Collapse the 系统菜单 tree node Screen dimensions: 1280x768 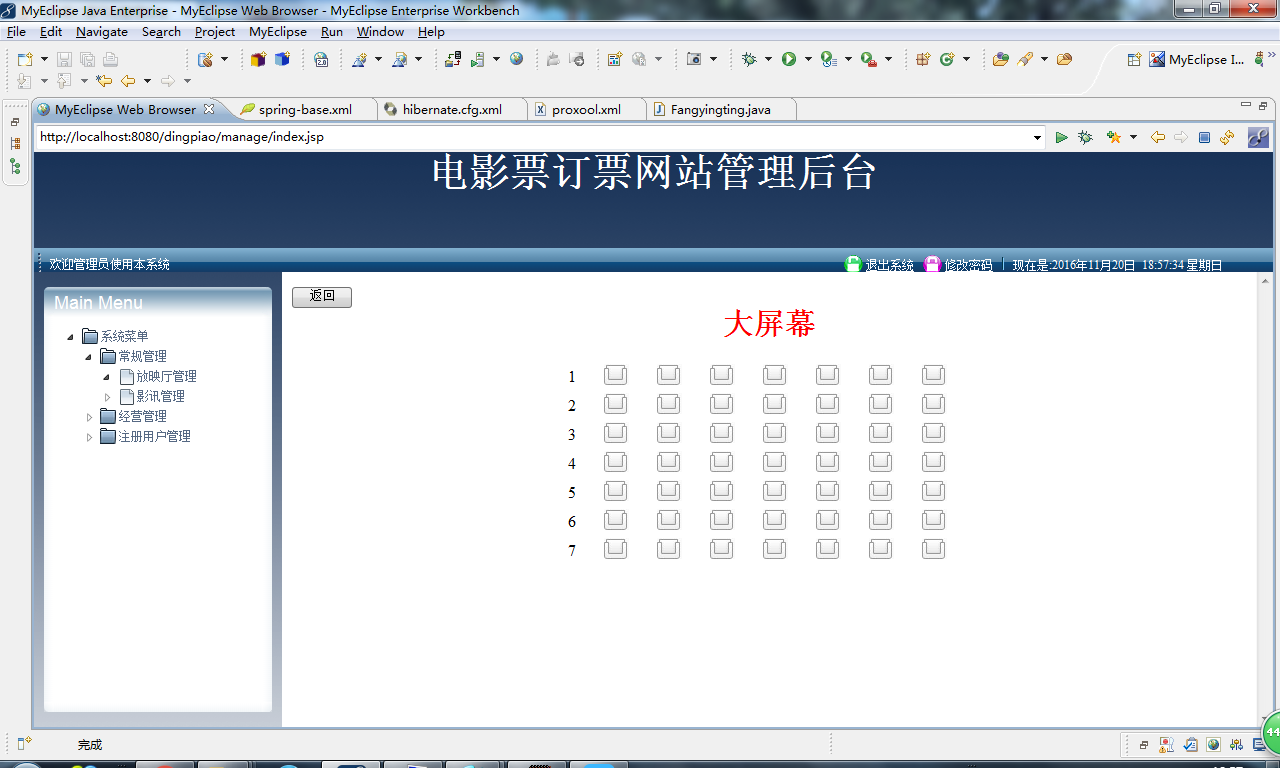point(70,337)
